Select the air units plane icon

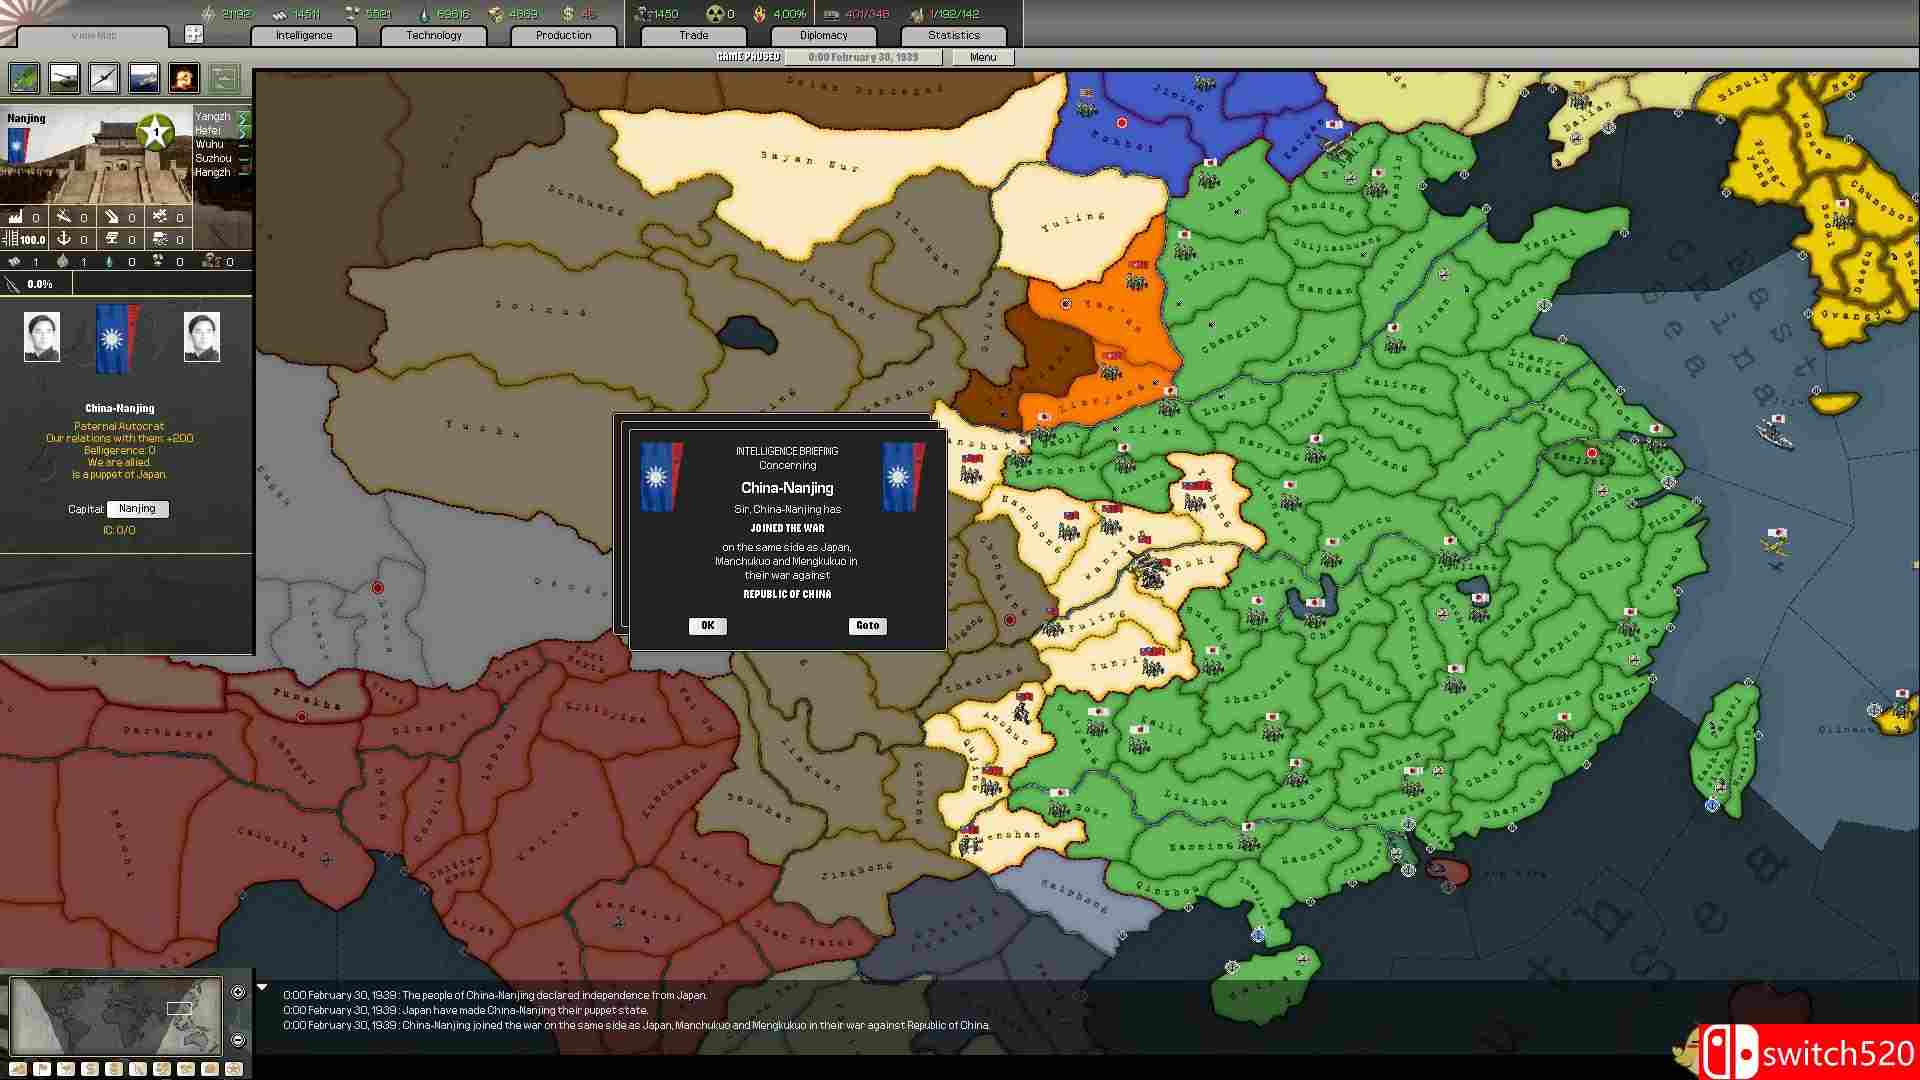coord(104,78)
